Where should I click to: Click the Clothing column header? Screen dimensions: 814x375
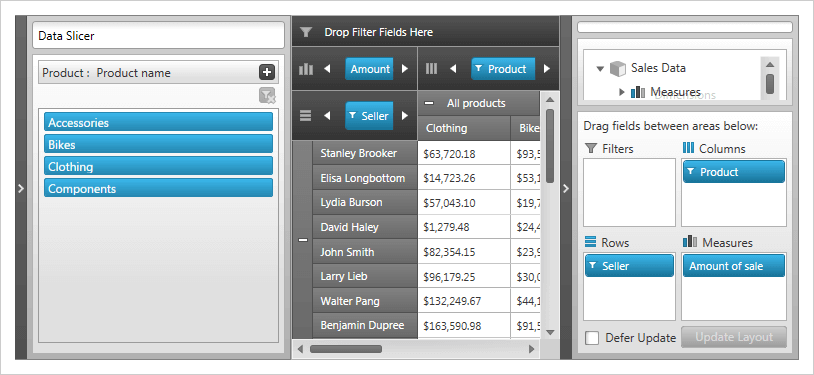[x=464, y=128]
